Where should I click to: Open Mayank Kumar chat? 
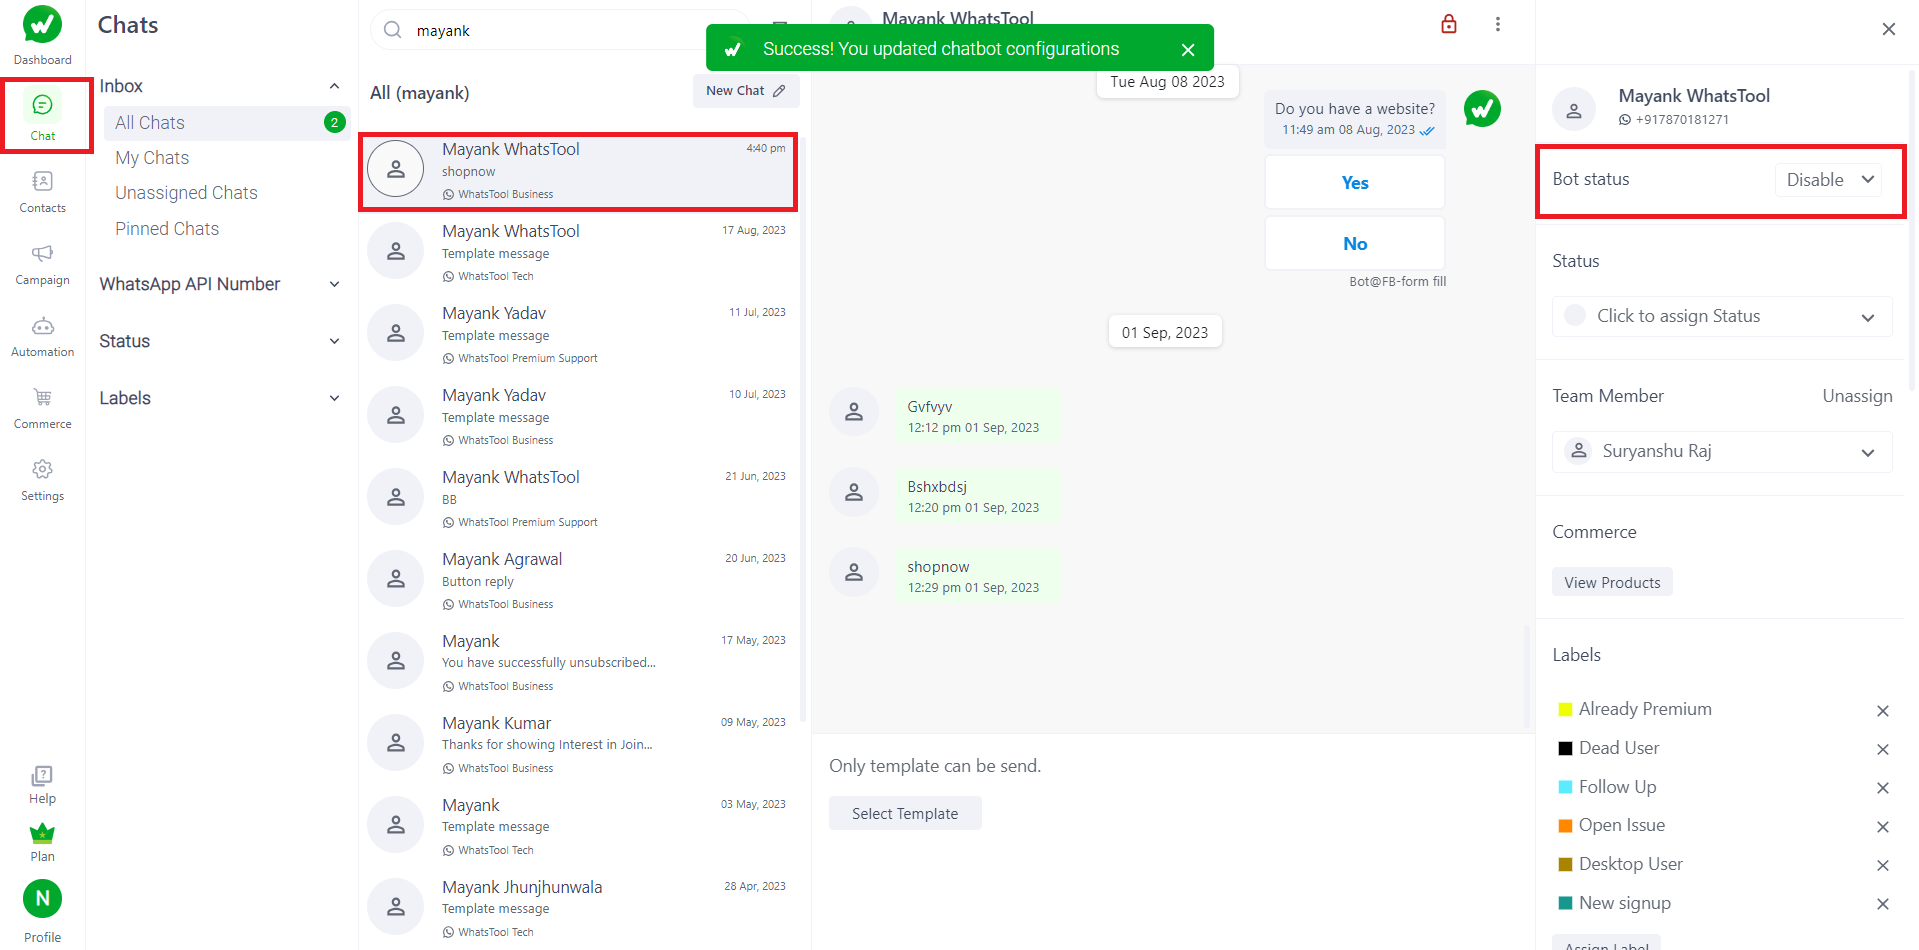pos(578,744)
